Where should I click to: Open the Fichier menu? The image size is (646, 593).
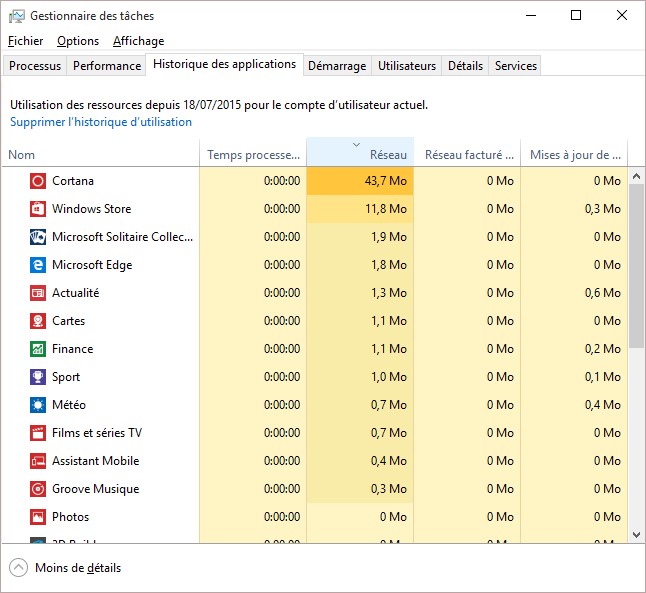pyautogui.click(x=25, y=41)
